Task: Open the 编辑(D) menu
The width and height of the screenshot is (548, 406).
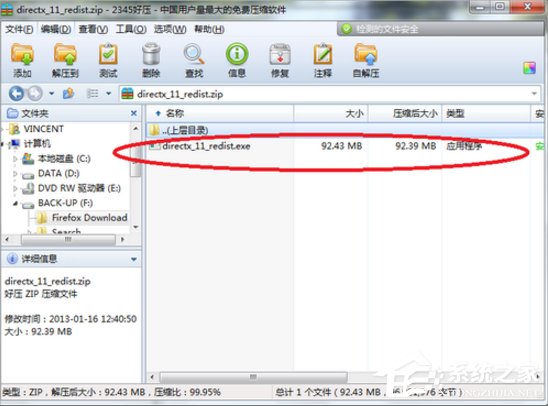Action: 56,29
